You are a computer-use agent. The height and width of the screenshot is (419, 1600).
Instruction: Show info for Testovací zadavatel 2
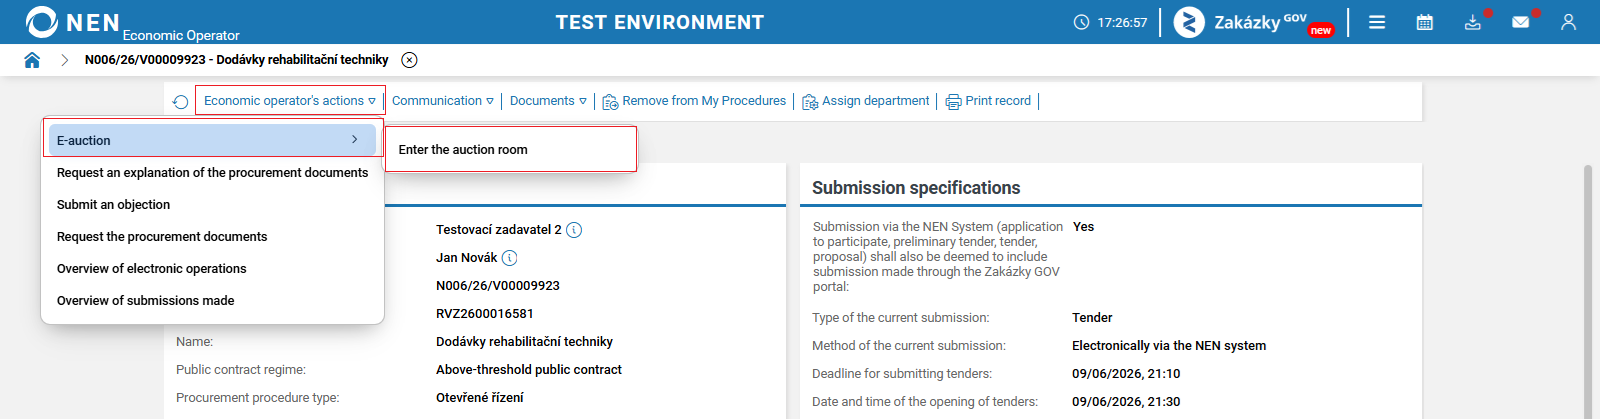click(x=574, y=230)
